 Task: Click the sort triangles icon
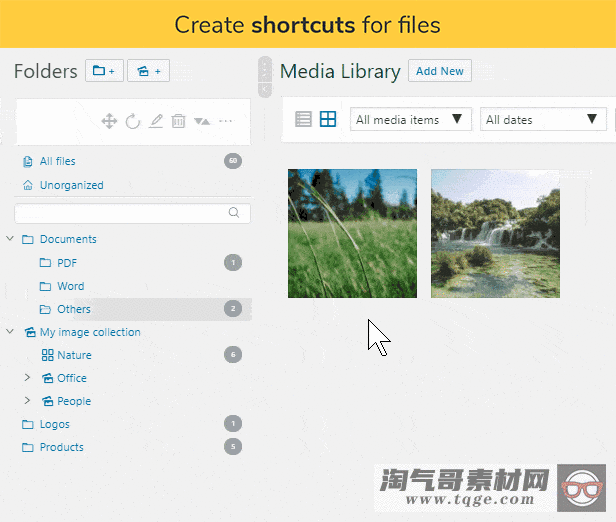[202, 121]
